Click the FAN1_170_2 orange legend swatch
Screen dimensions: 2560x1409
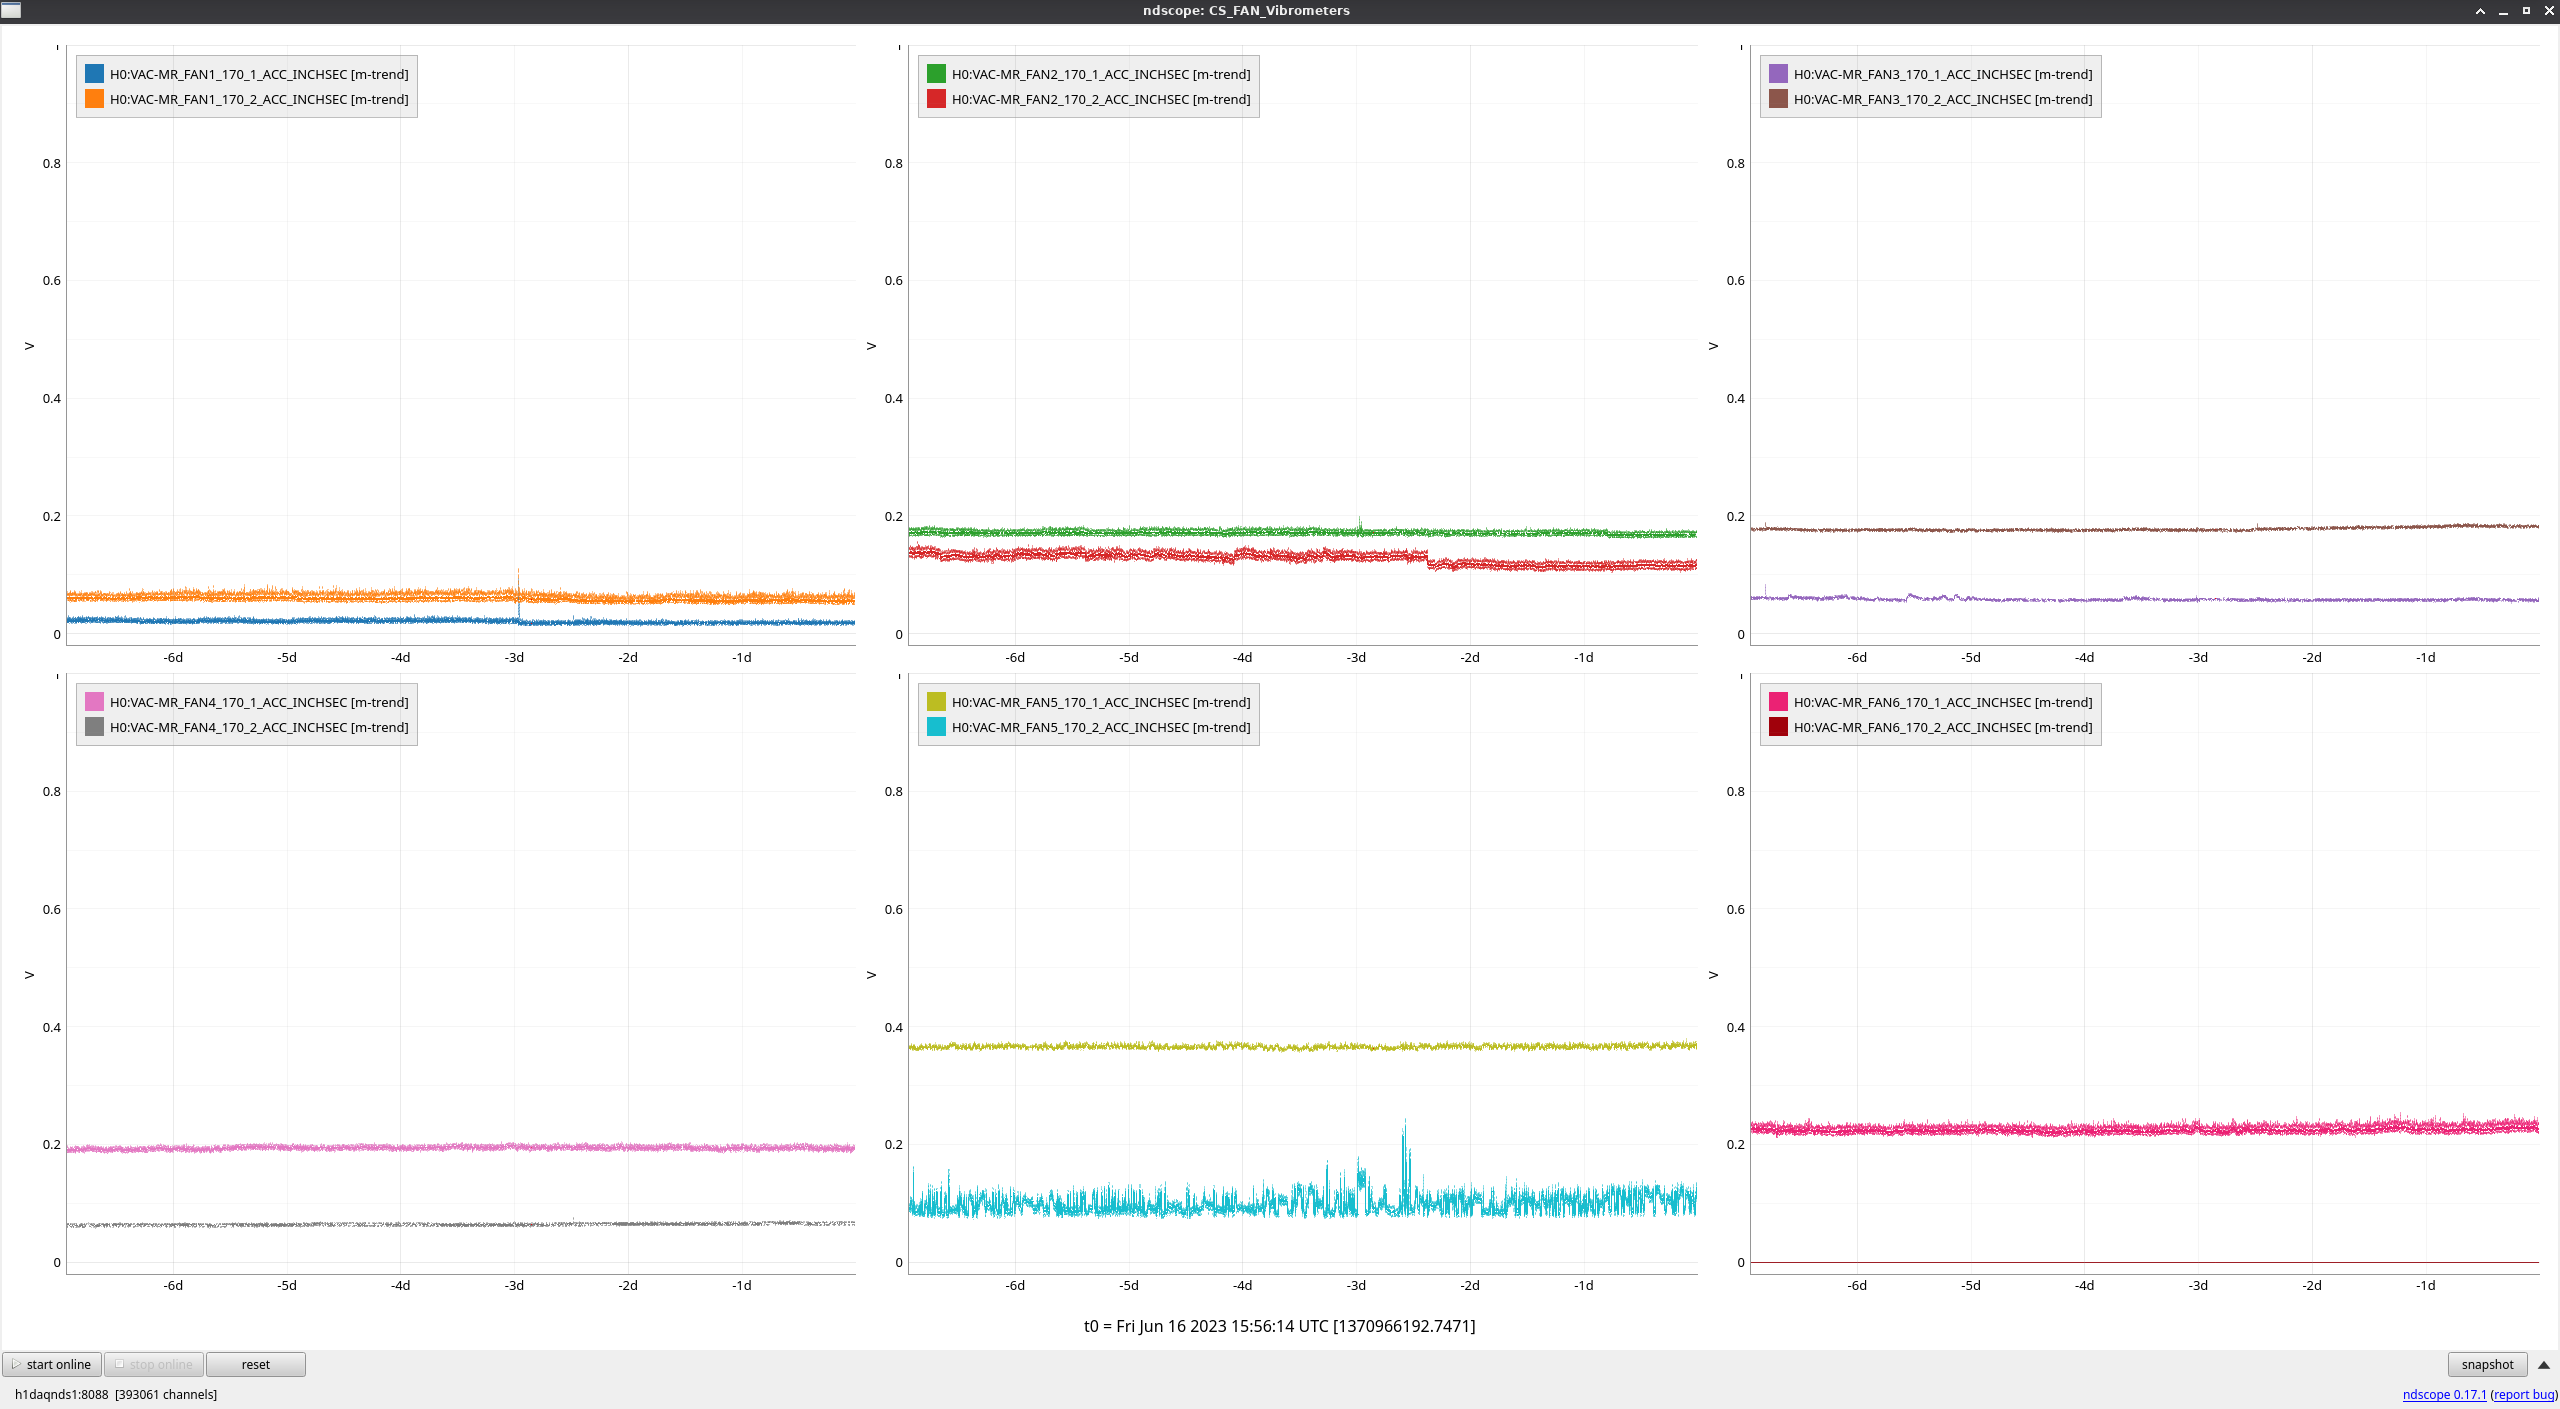(94, 99)
